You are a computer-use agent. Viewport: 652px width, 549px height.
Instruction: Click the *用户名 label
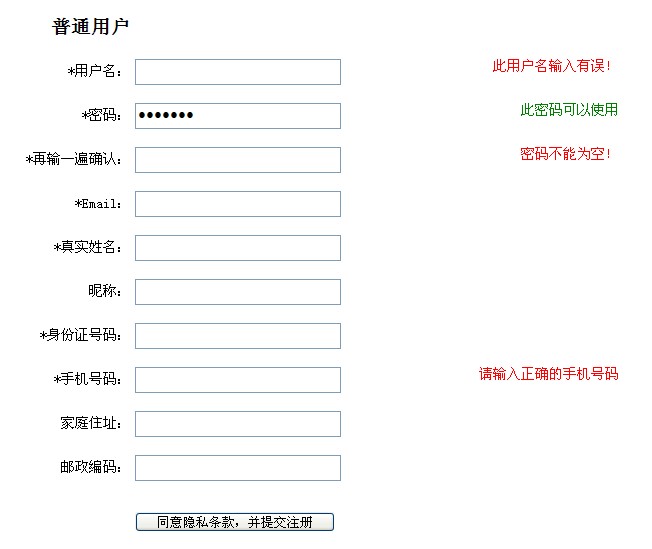pyautogui.click(x=95, y=72)
